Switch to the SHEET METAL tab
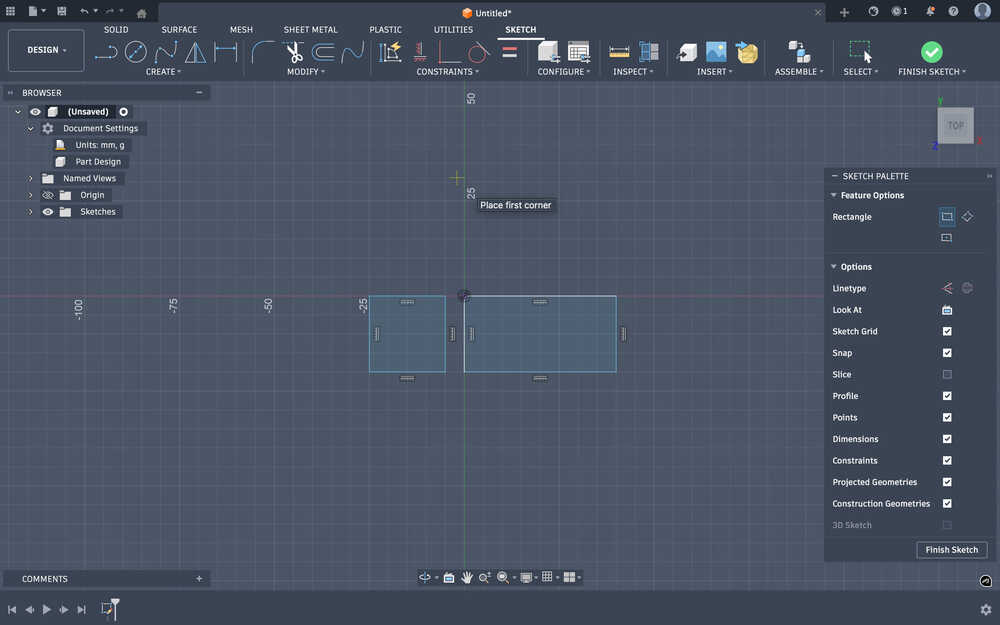The image size is (1000, 625). [x=310, y=30]
